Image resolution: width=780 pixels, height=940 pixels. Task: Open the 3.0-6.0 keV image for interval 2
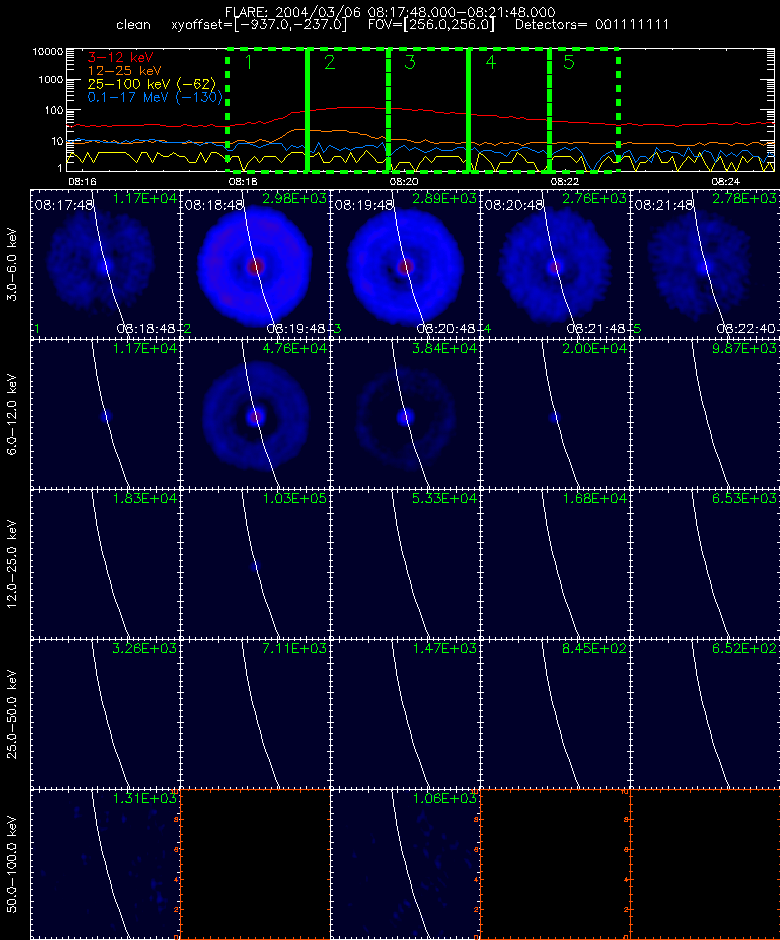(x=255, y=264)
